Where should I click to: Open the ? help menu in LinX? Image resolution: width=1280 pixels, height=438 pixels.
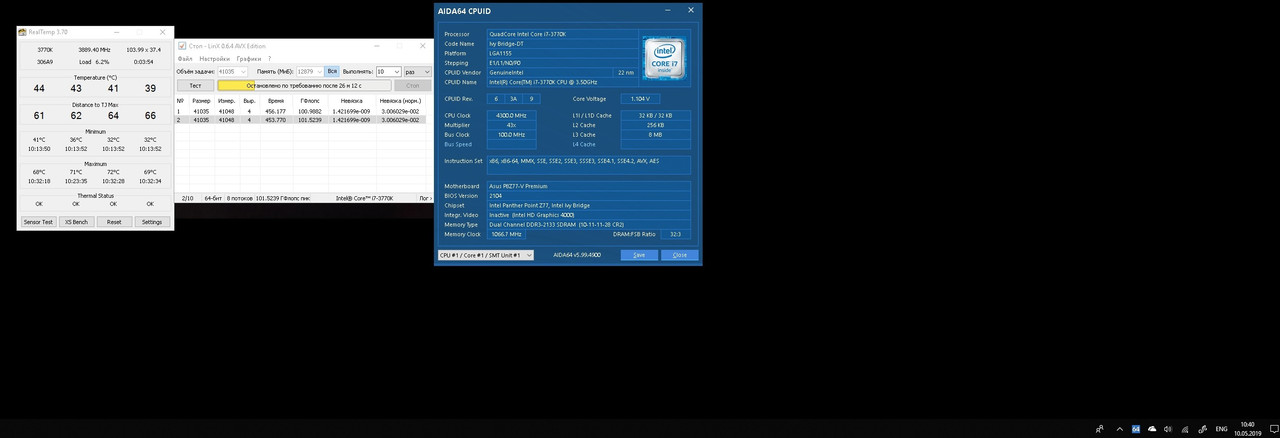(269, 59)
